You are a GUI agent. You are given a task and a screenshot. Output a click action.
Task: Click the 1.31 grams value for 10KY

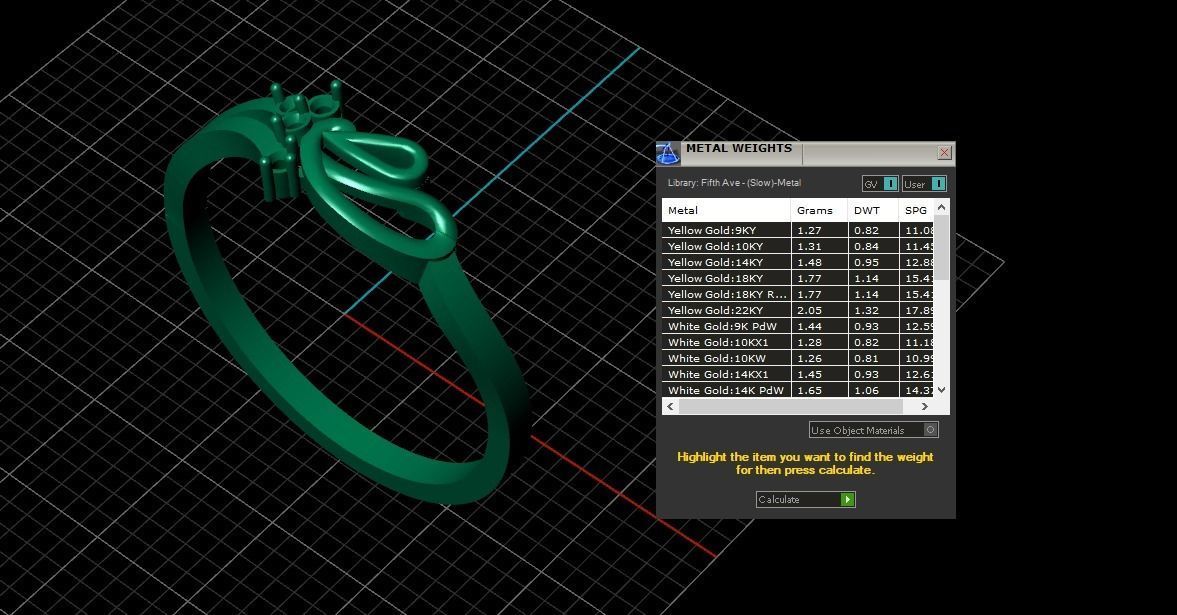(x=809, y=246)
